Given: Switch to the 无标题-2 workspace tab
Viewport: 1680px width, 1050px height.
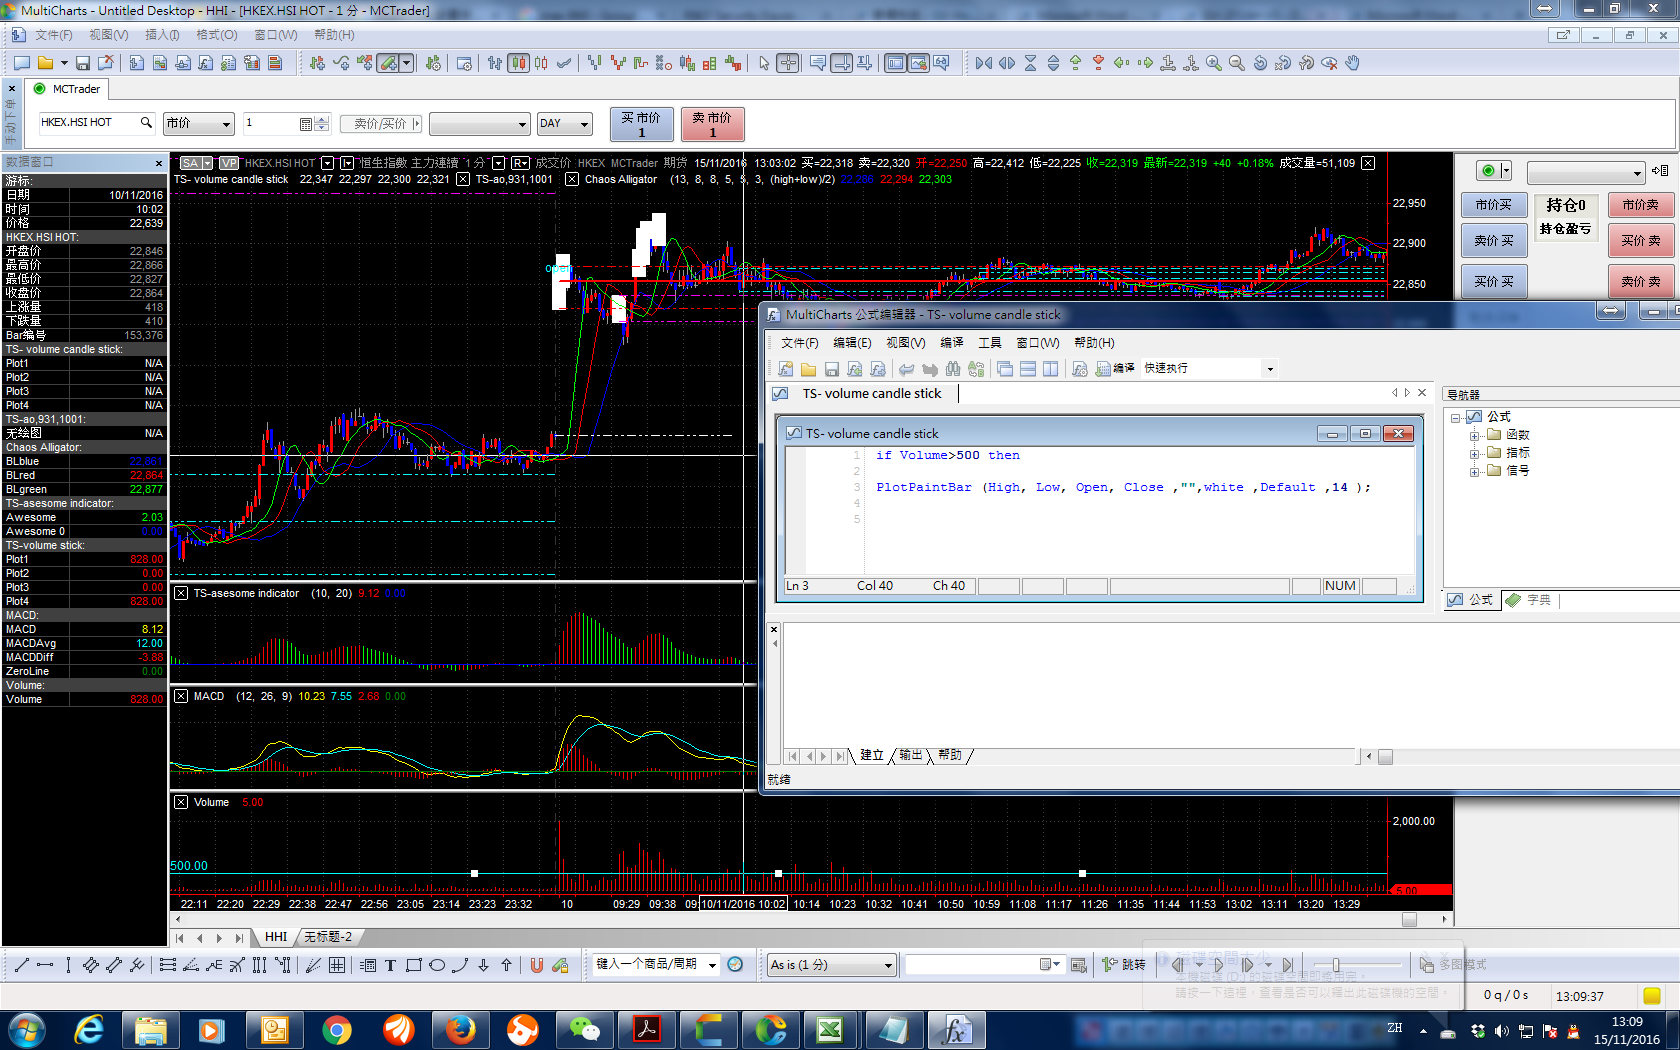Looking at the screenshot, I should pos(328,937).
